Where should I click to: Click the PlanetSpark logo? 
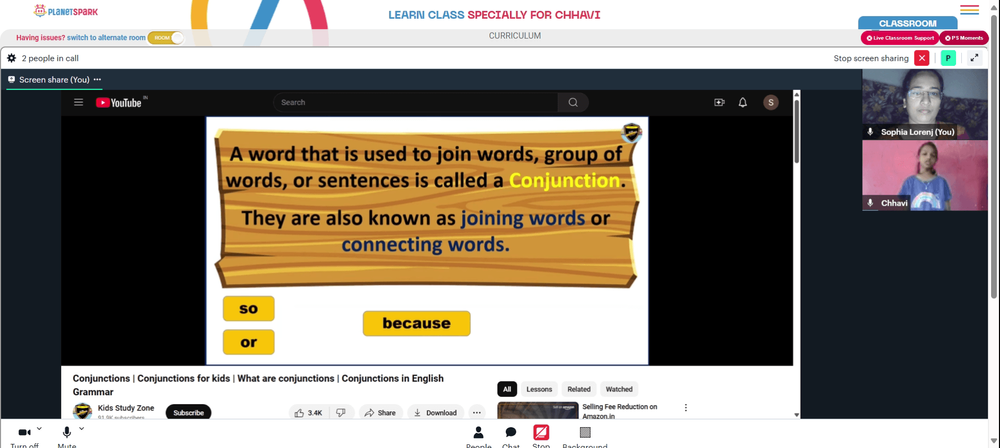point(66,11)
